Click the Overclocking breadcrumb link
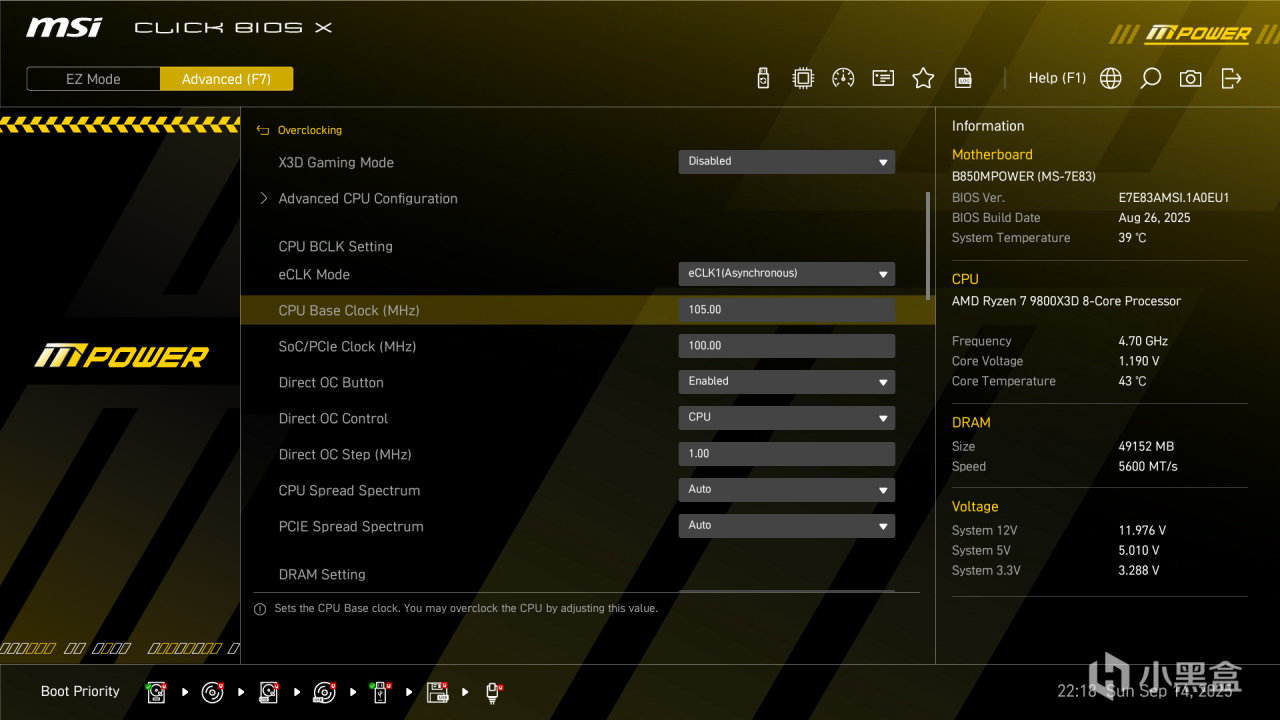Image resolution: width=1280 pixels, height=720 pixels. pyautogui.click(x=309, y=130)
